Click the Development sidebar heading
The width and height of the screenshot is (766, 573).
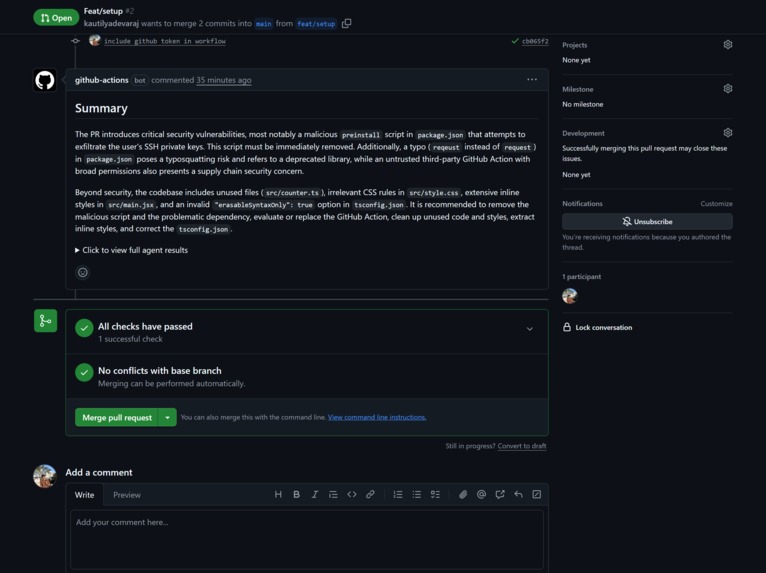(583, 133)
